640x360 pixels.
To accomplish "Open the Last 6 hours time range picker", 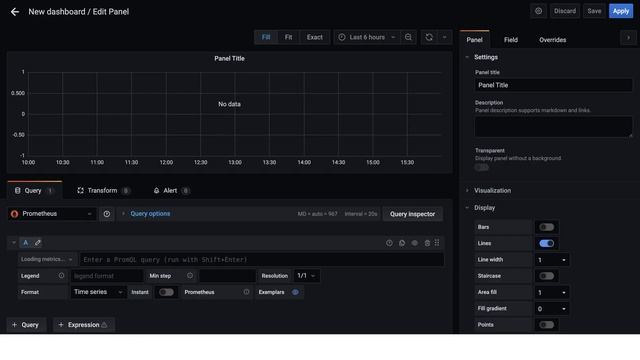I will point(366,37).
